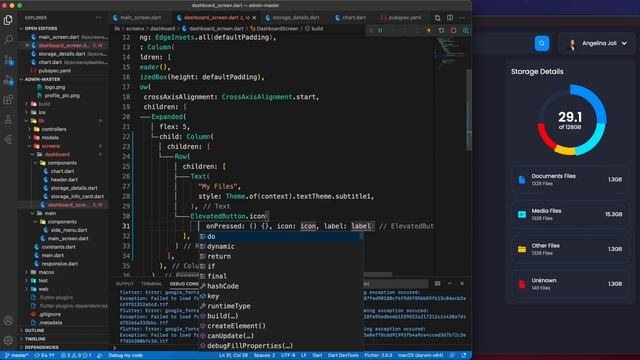Open the Explorer view in the activity bar
Viewport: 640px width, 360px height.
[x=8, y=20]
